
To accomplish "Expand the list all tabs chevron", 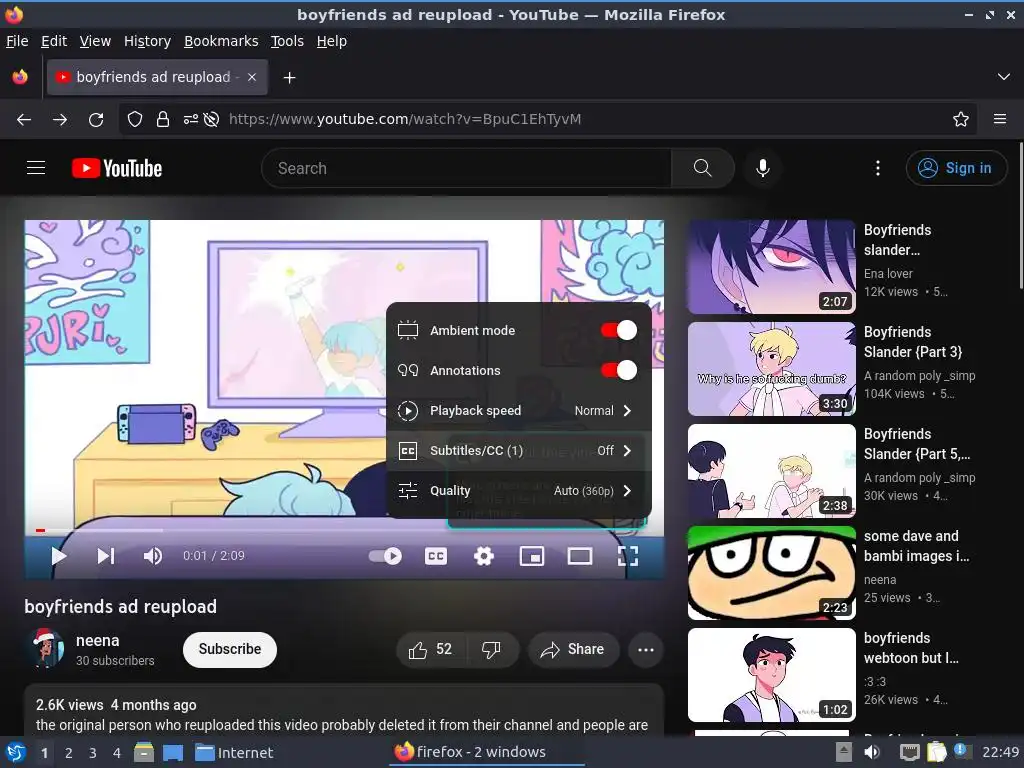I will pyautogui.click(x=1004, y=77).
